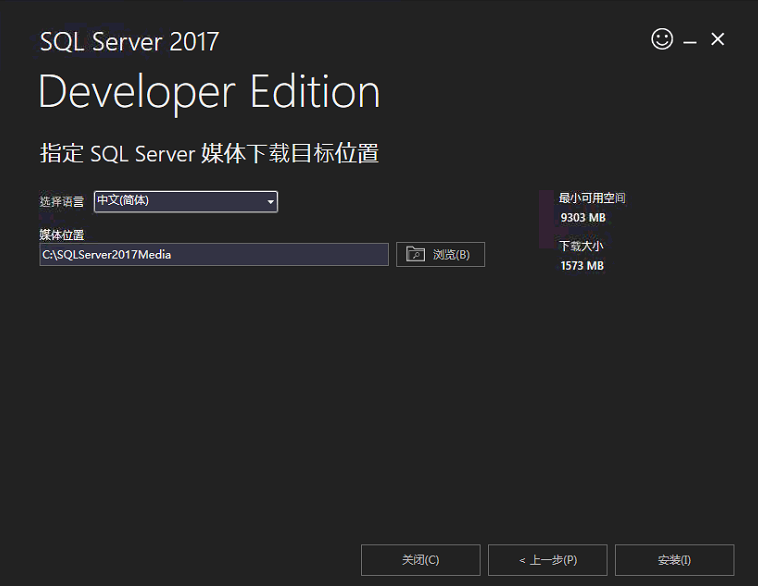Click the 1573 MB download size value
758x586 pixels.
tap(582, 265)
